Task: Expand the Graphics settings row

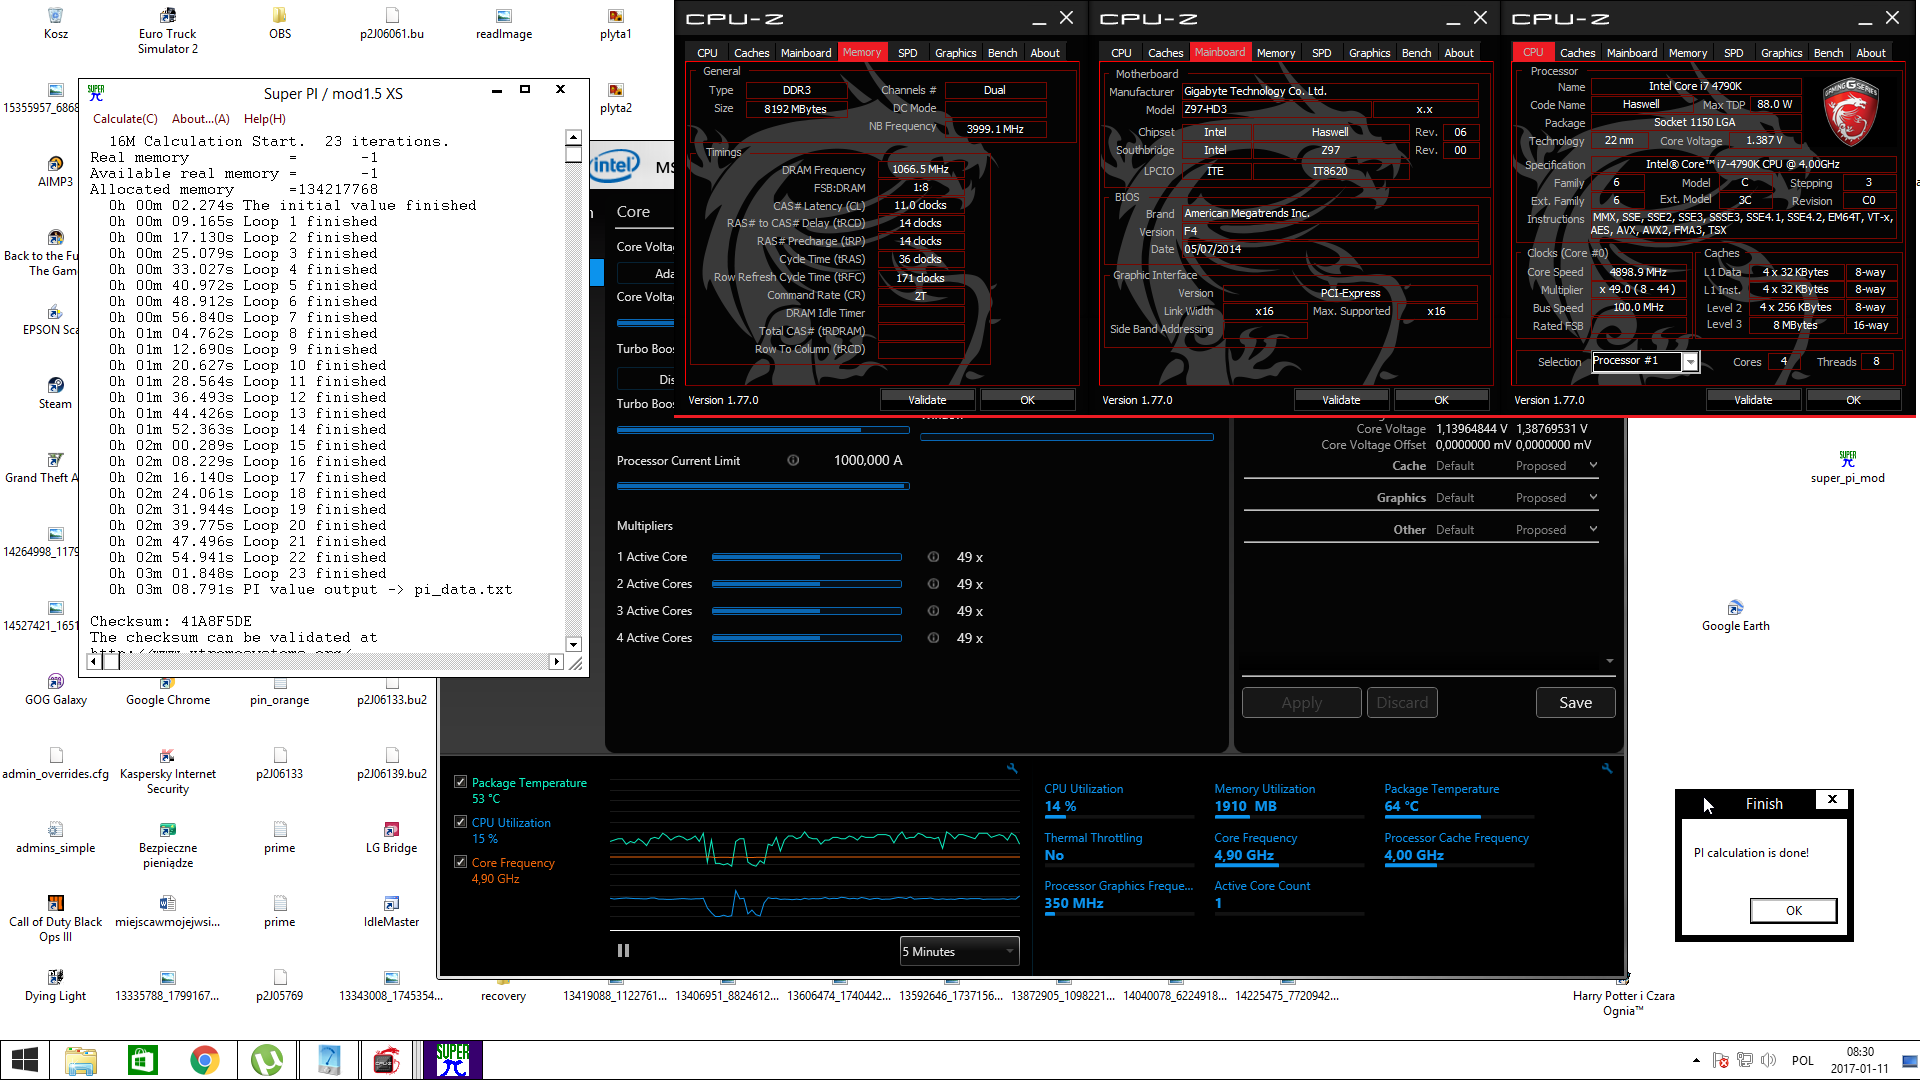Action: (x=1593, y=497)
